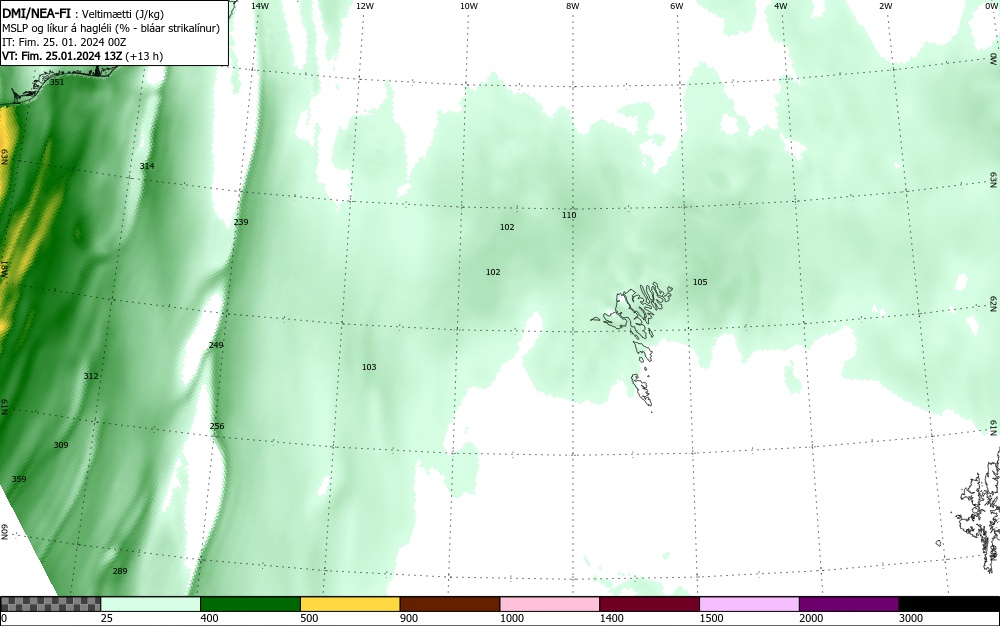
Task: Click the value 312 on the map
Action: click(x=91, y=375)
